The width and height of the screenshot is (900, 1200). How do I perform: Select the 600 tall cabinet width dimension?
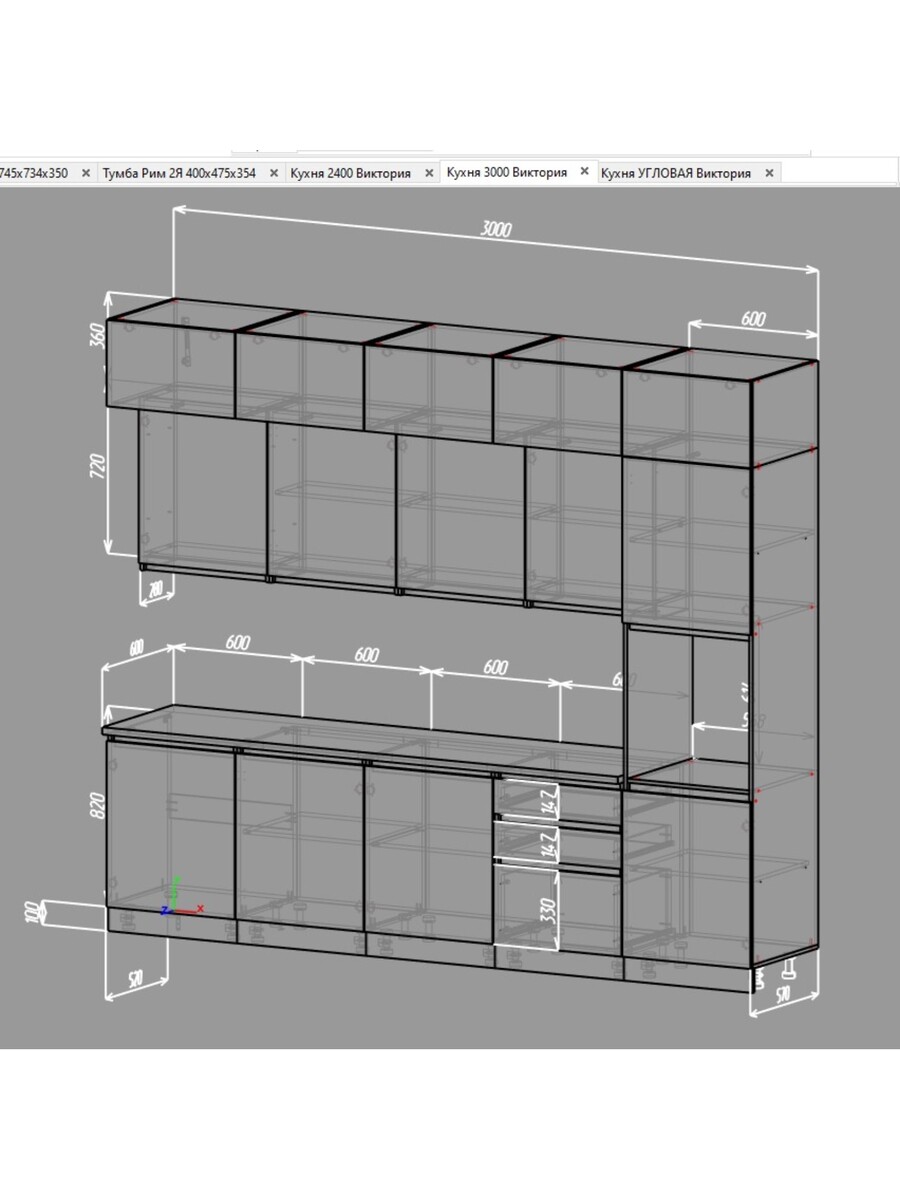pos(753,319)
